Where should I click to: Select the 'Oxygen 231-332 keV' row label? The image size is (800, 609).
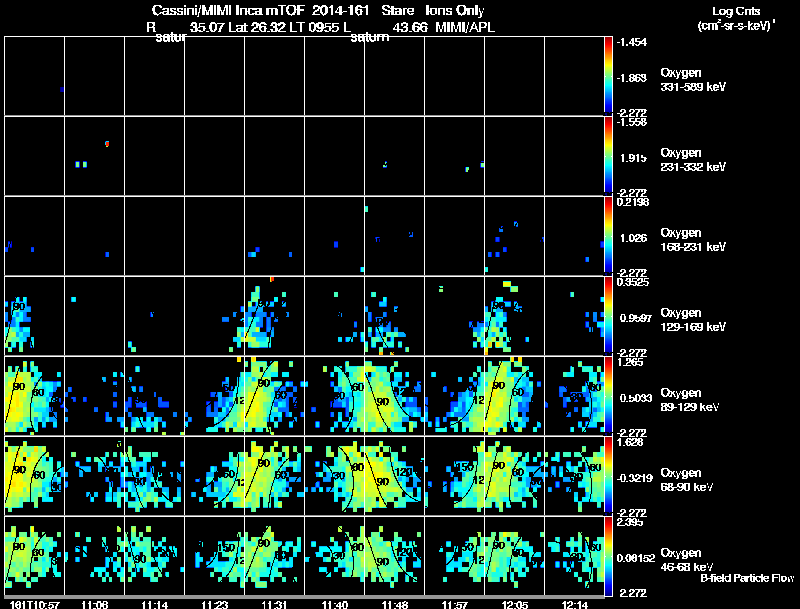(693, 160)
